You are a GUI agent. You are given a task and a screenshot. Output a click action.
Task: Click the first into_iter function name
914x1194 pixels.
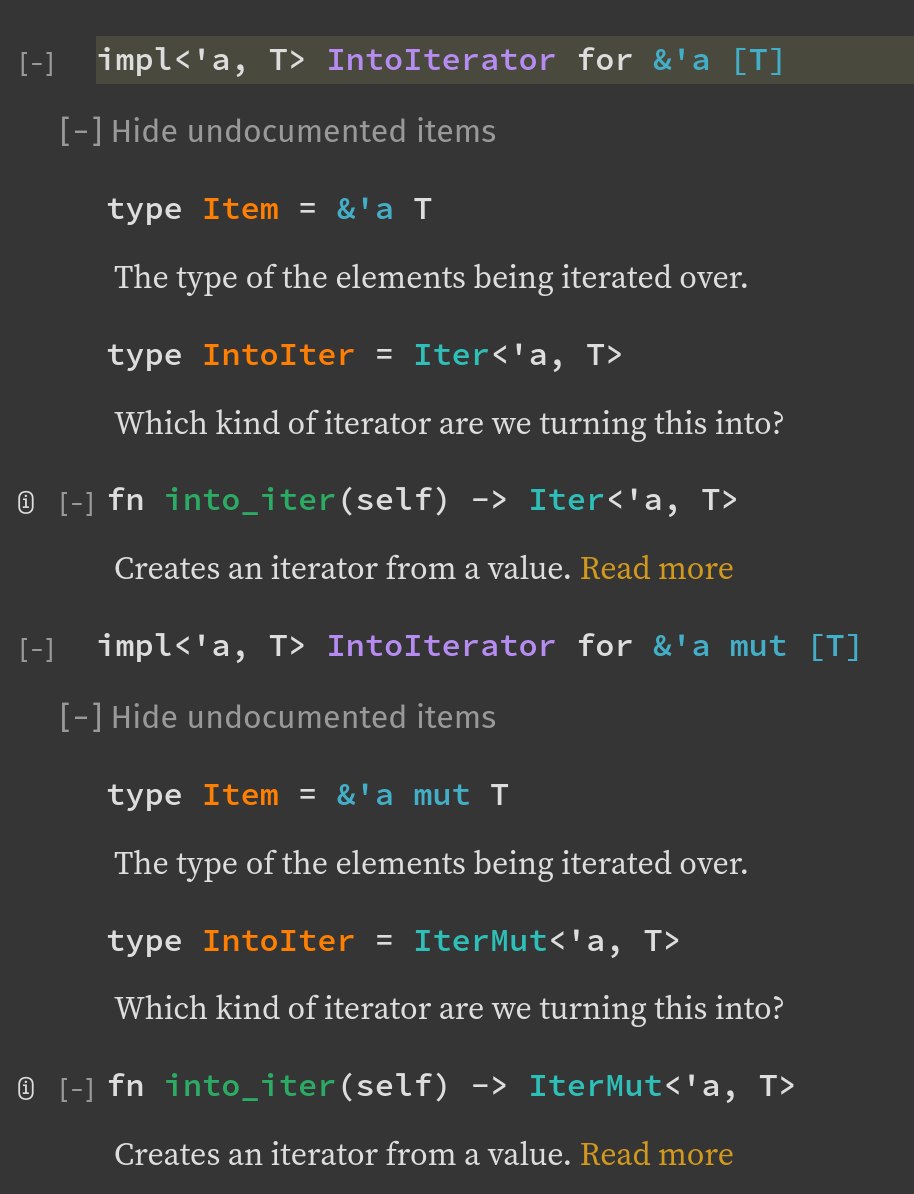coord(250,500)
